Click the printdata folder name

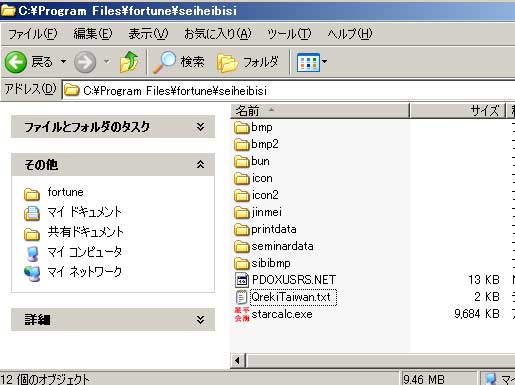pos(274,229)
